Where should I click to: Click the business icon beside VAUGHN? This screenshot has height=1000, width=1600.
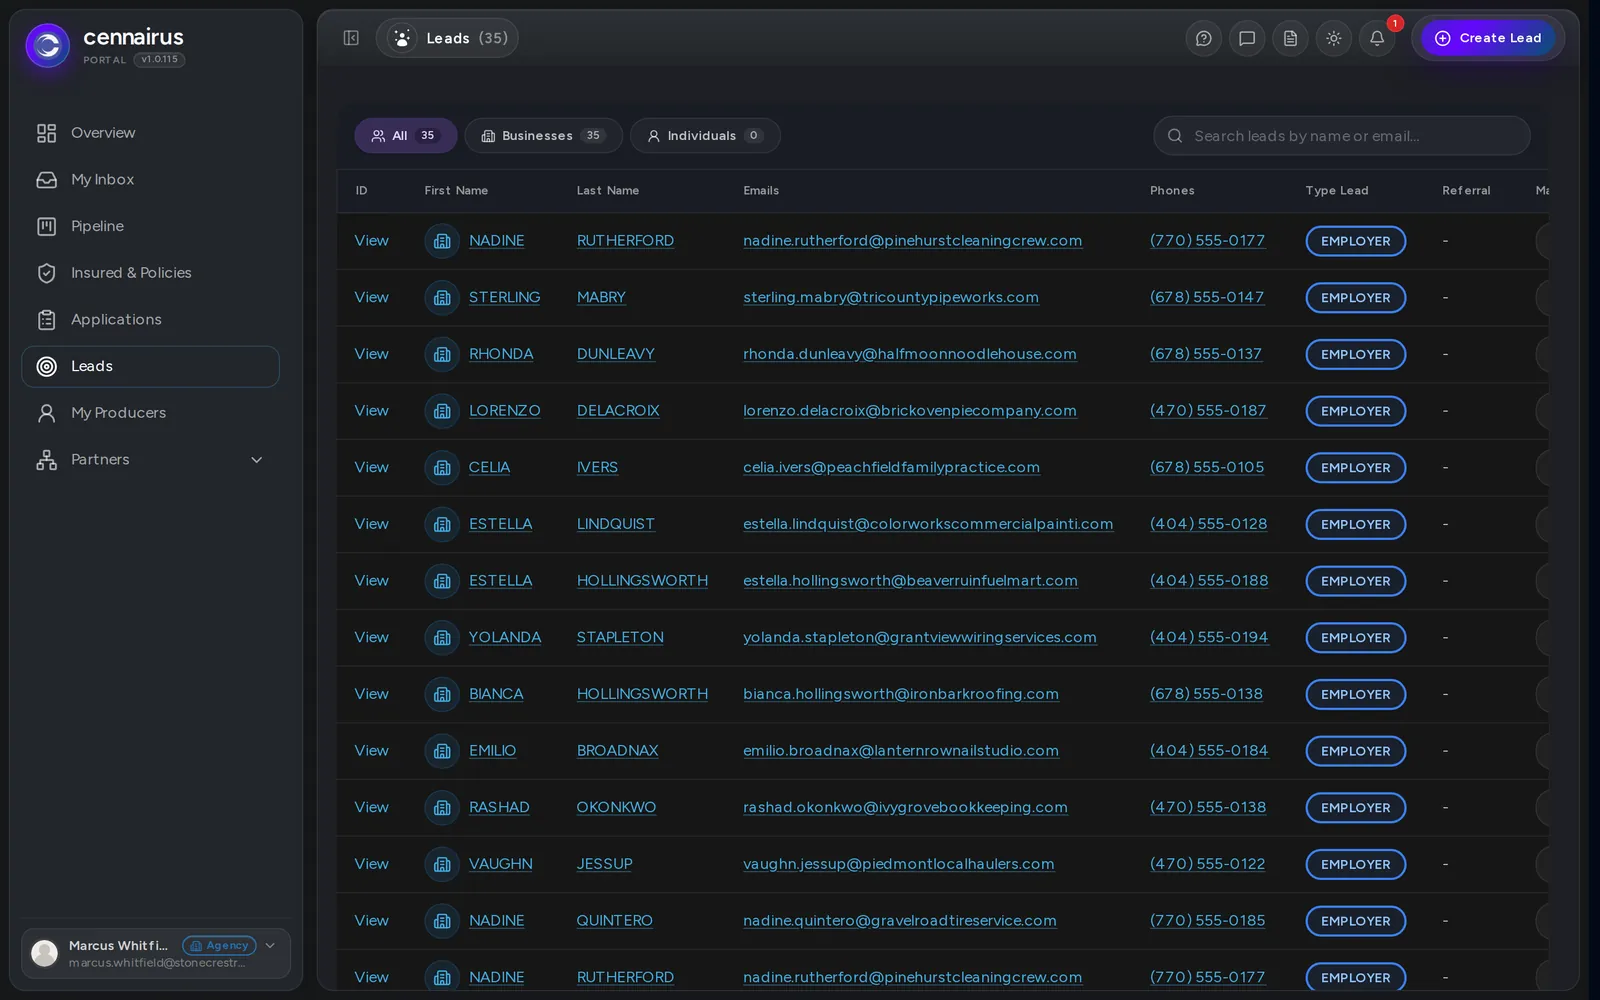click(x=442, y=864)
